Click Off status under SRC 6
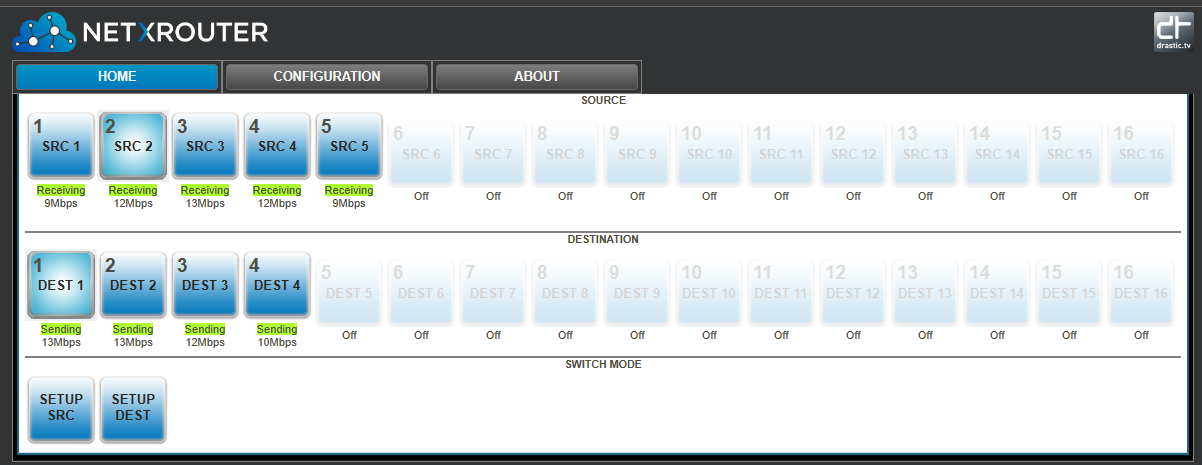The width and height of the screenshot is (1202, 465). 421,196
